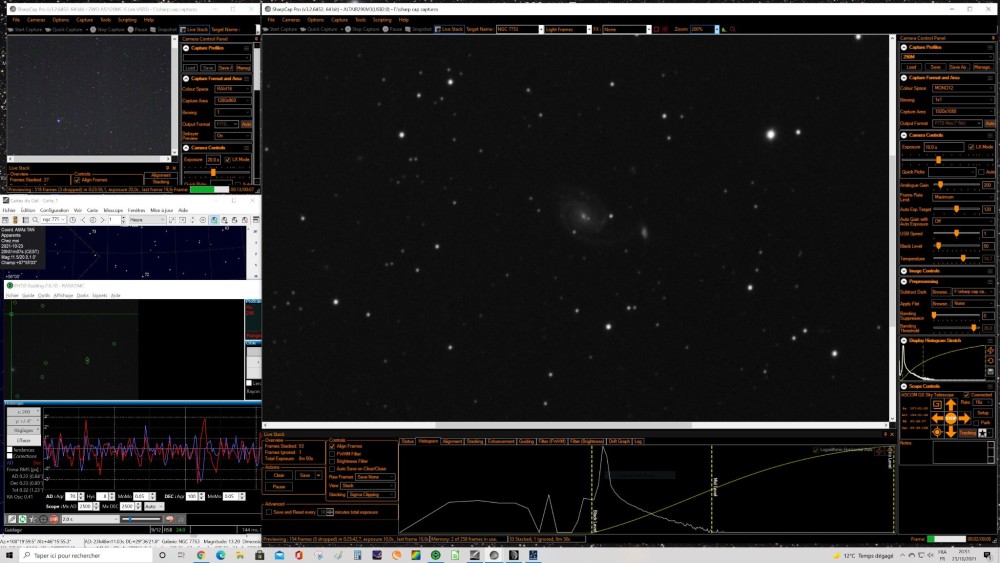Click the right arrow in Scope Controls

pyautogui.click(x=964, y=418)
